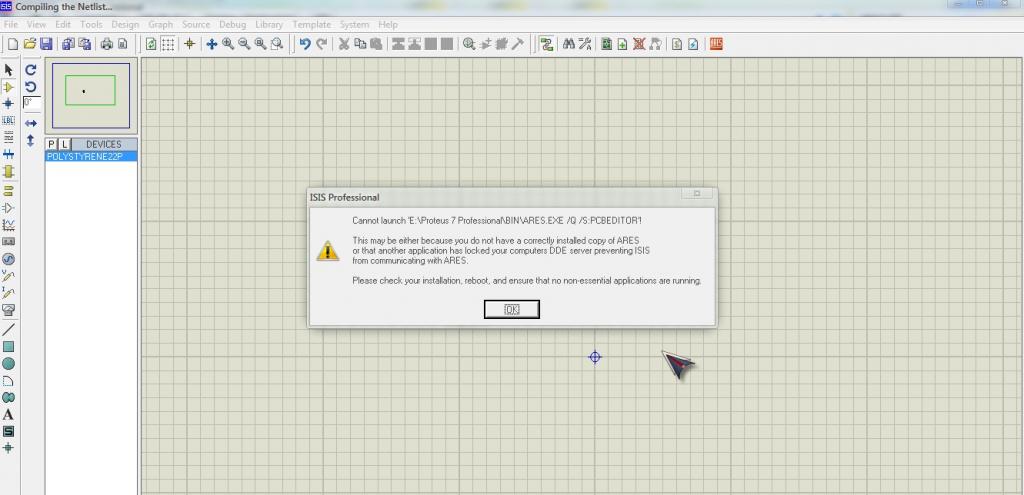Open an existing design with folder icon
This screenshot has width=1024, height=495.
coord(29,44)
